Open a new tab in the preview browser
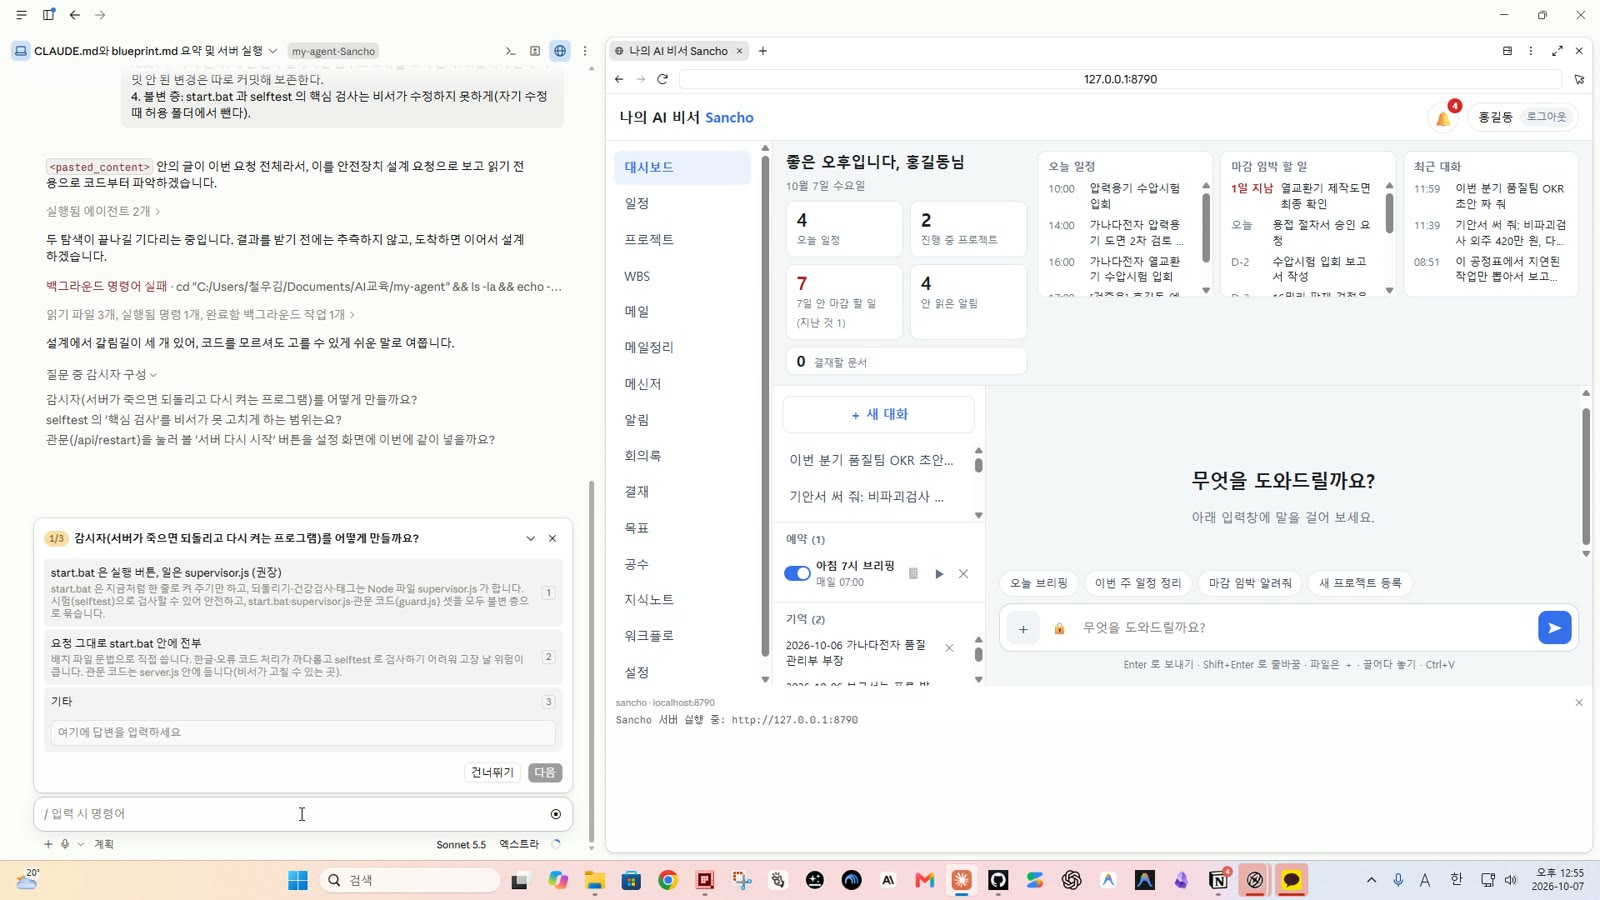The image size is (1600, 900). point(763,51)
